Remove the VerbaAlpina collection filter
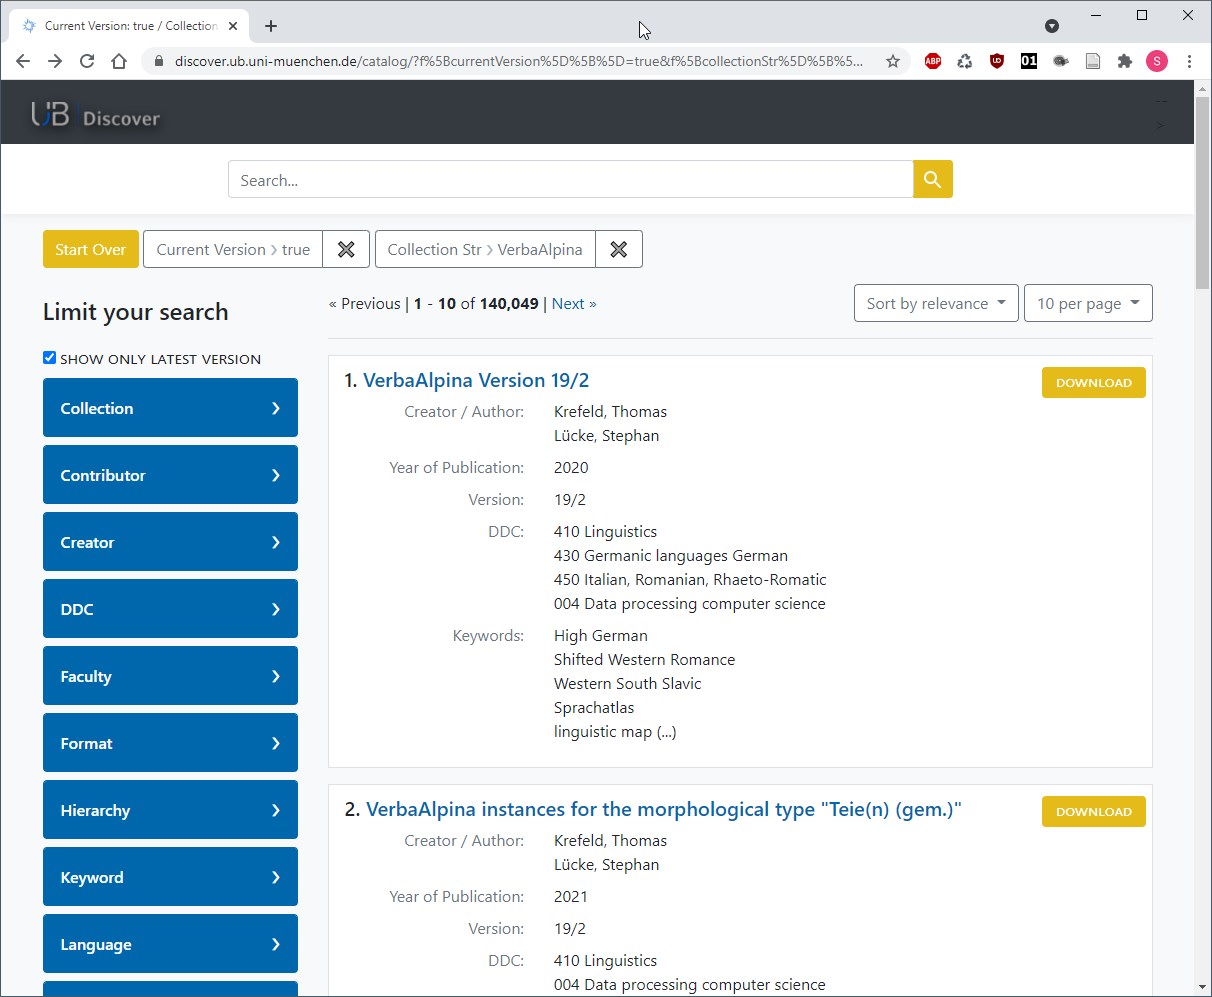 coord(619,250)
